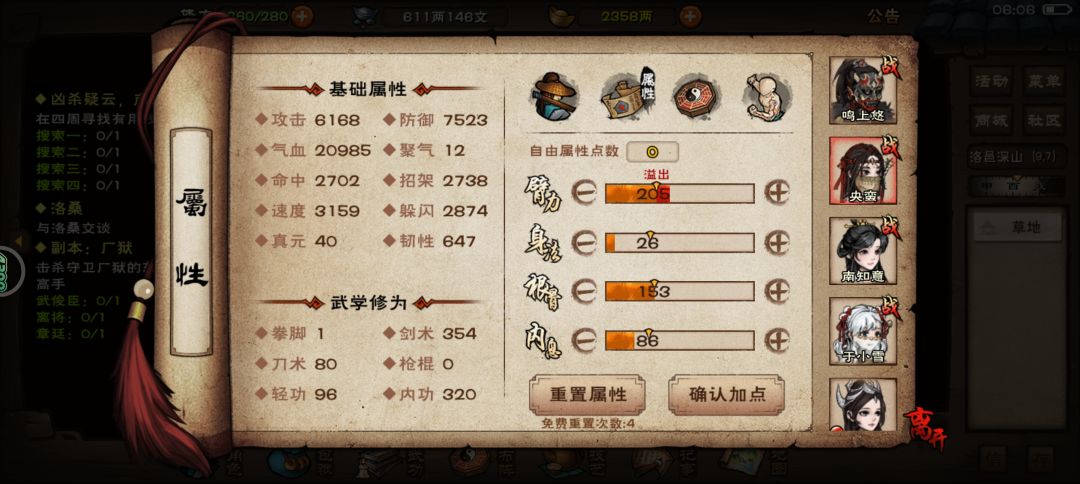This screenshot has height=484, width=1080.
Task: Select the 于小雪 character portrait
Action: coord(863,330)
